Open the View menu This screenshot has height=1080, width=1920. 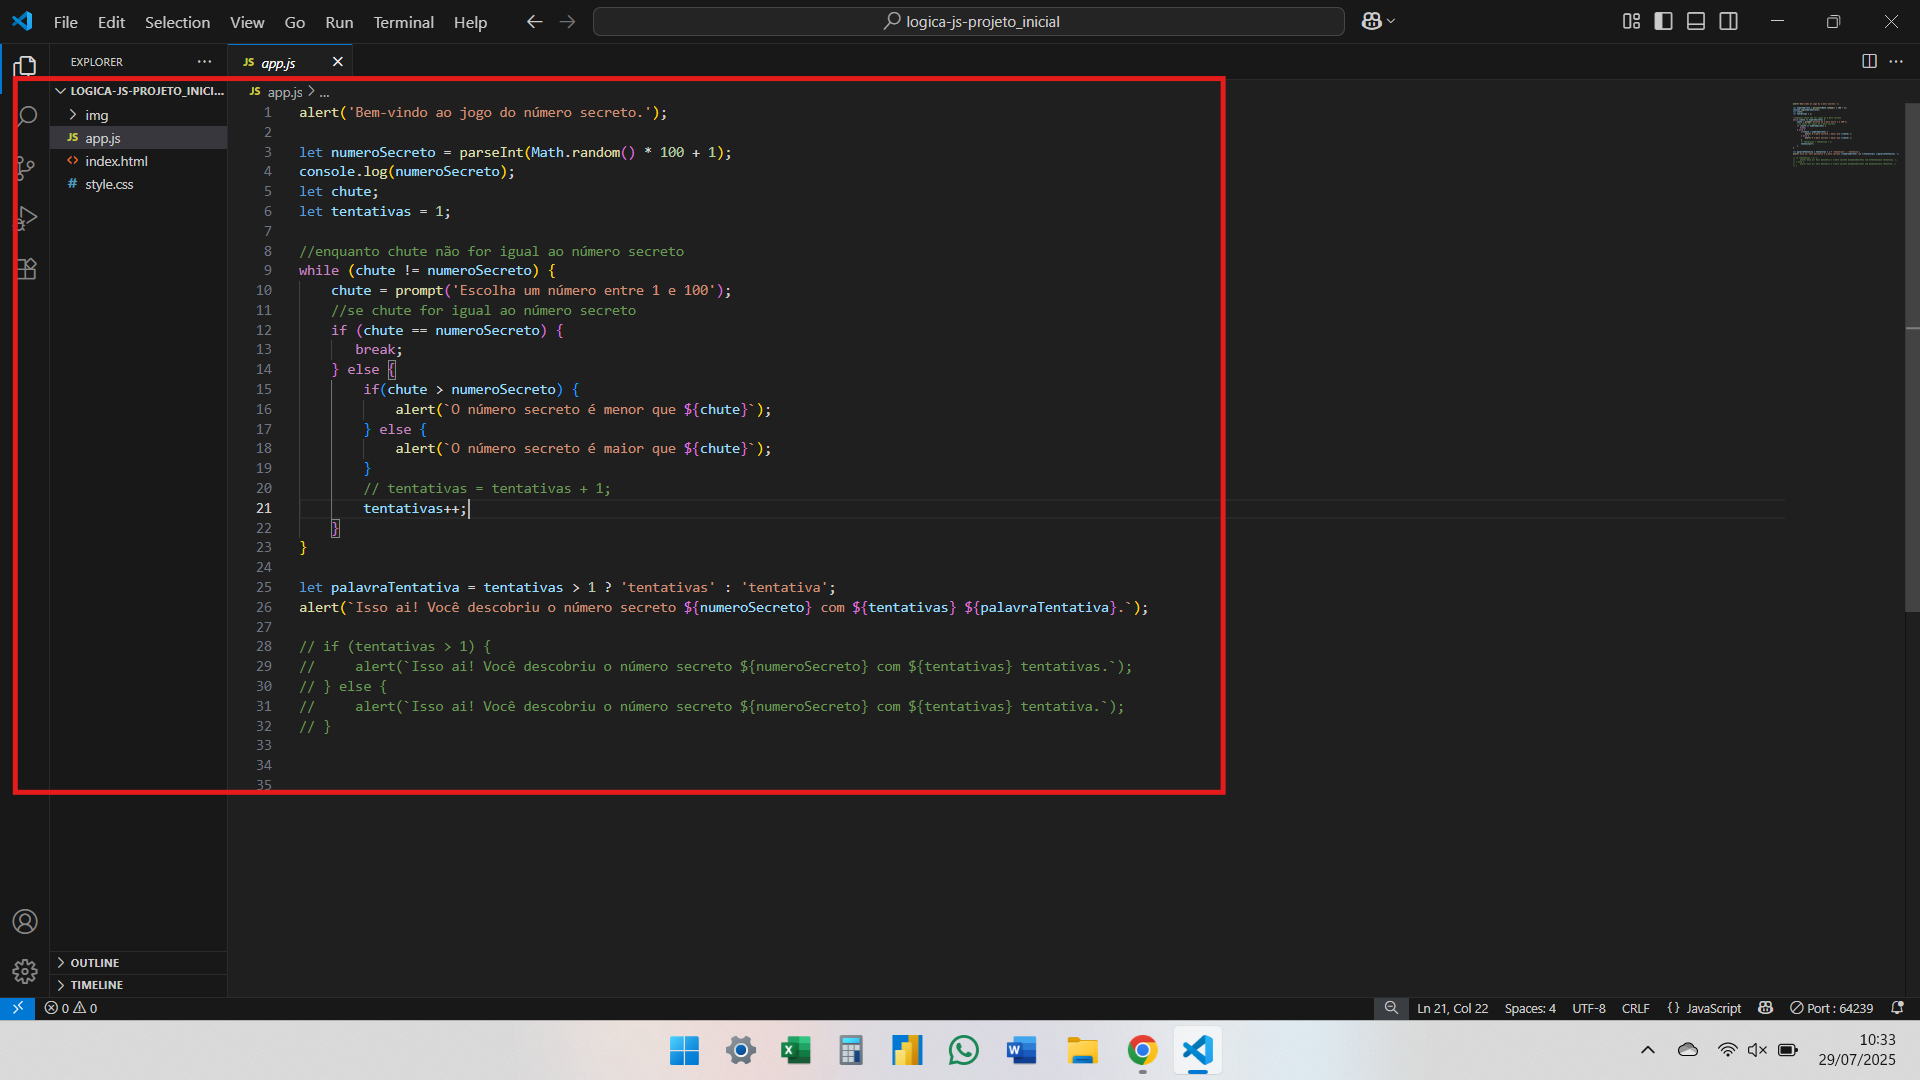(247, 22)
